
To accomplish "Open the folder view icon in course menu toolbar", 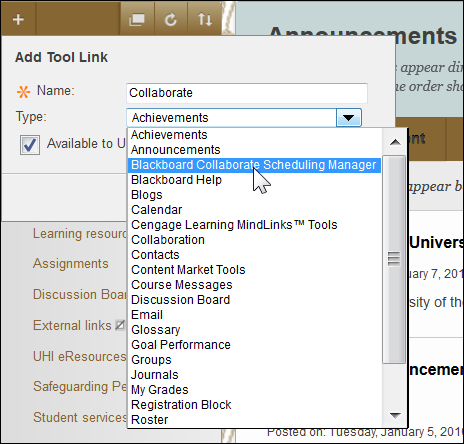I will pyautogui.click(x=137, y=20).
